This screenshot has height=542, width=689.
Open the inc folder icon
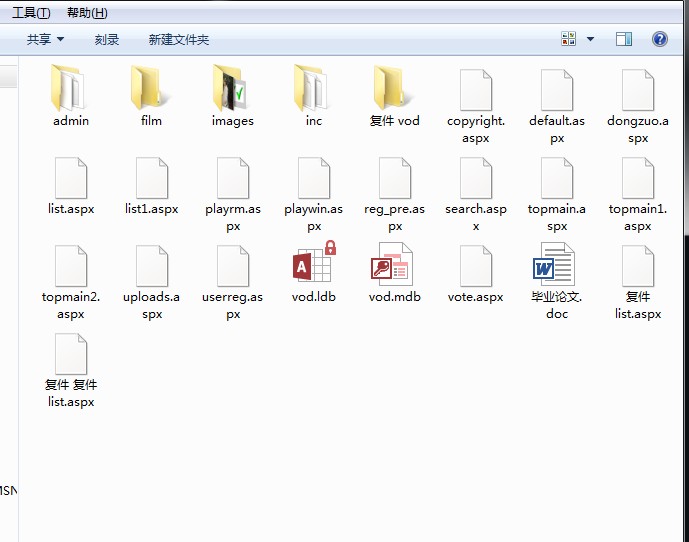[311, 88]
